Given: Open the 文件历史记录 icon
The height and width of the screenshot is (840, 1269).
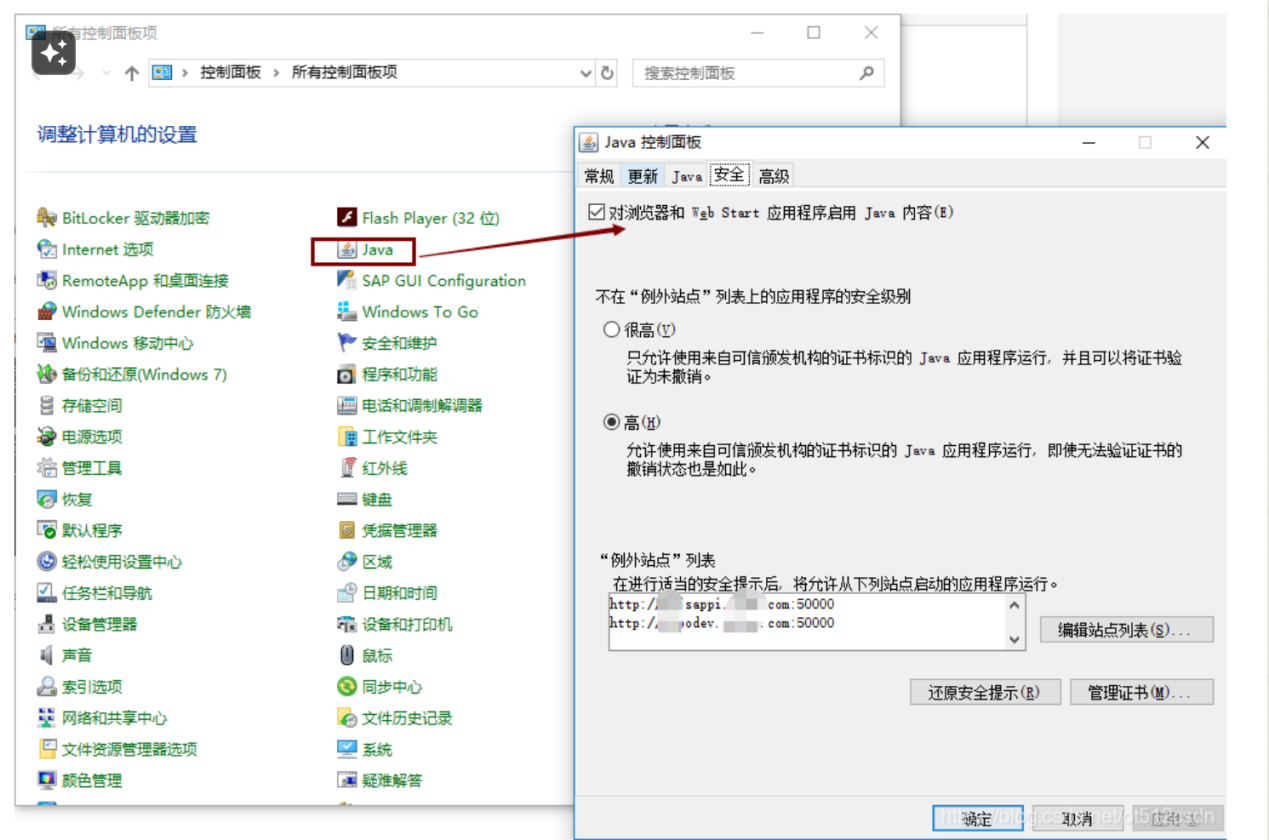Looking at the screenshot, I should point(347,717).
